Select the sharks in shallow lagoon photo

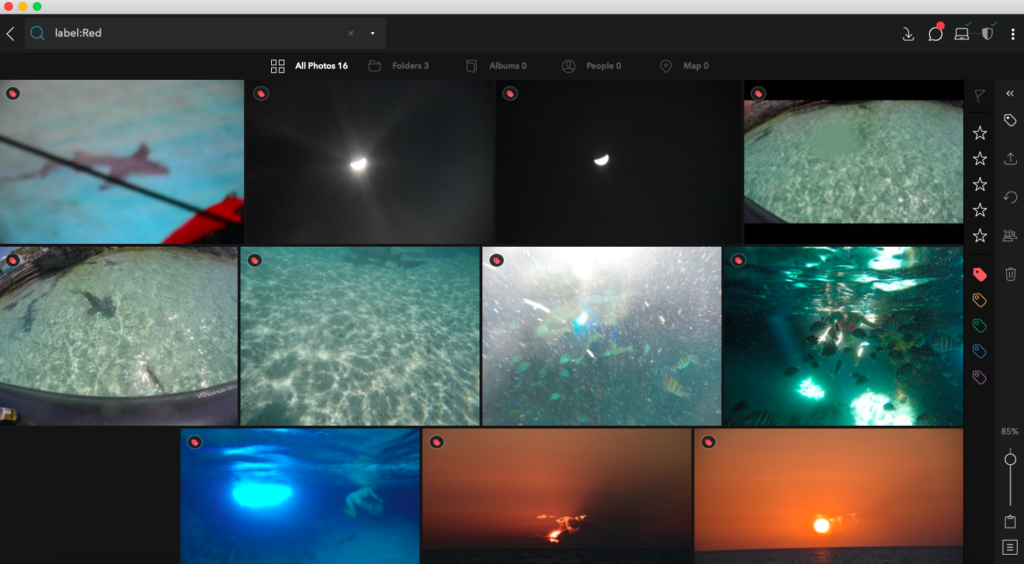pyautogui.click(x=119, y=336)
